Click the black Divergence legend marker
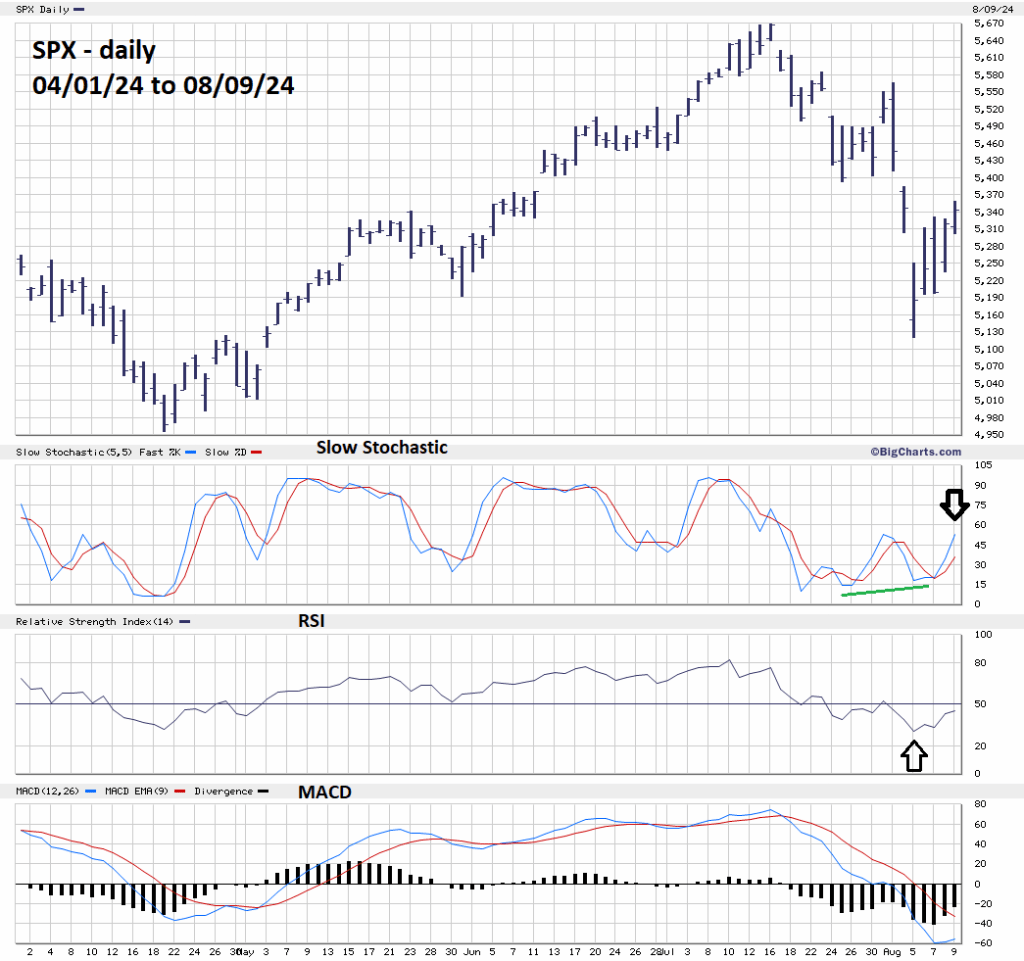This screenshot has width=1024, height=961. point(263,791)
